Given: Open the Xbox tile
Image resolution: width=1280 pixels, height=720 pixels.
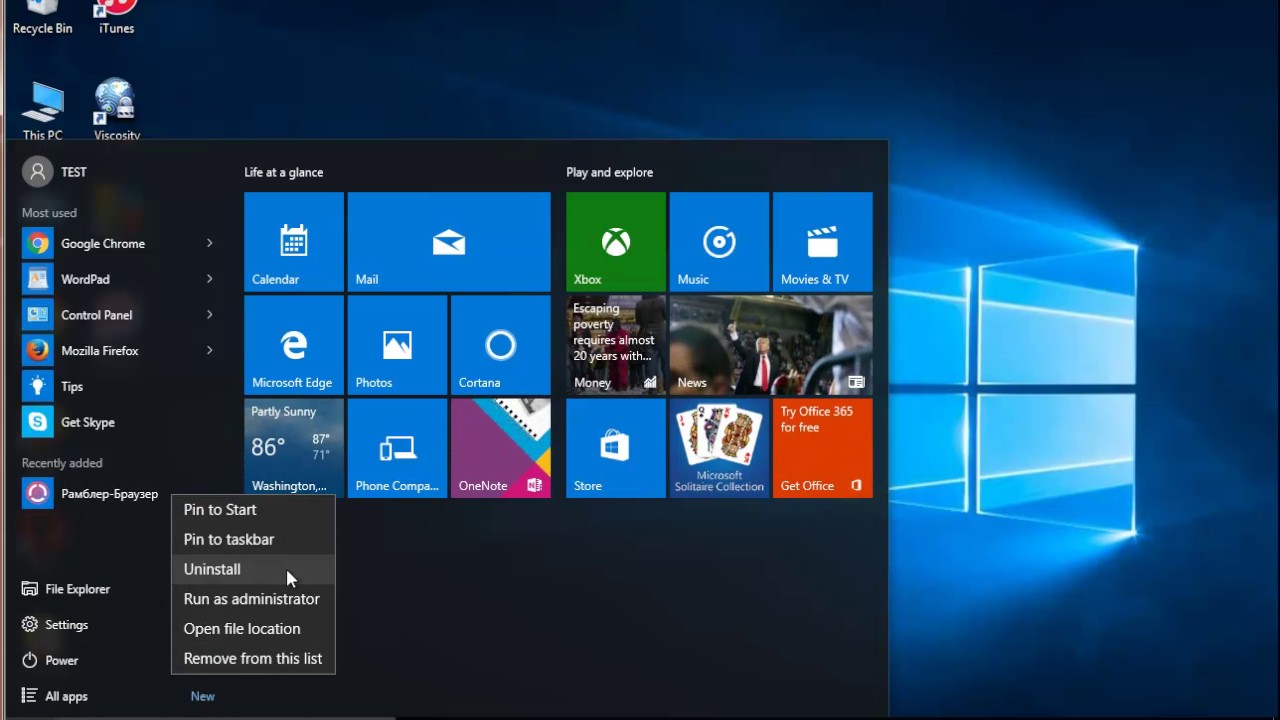Looking at the screenshot, I should click(616, 242).
